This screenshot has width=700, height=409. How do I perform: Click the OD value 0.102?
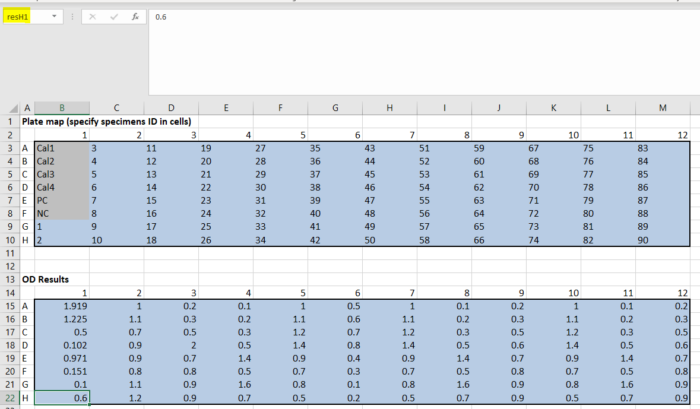coord(62,345)
